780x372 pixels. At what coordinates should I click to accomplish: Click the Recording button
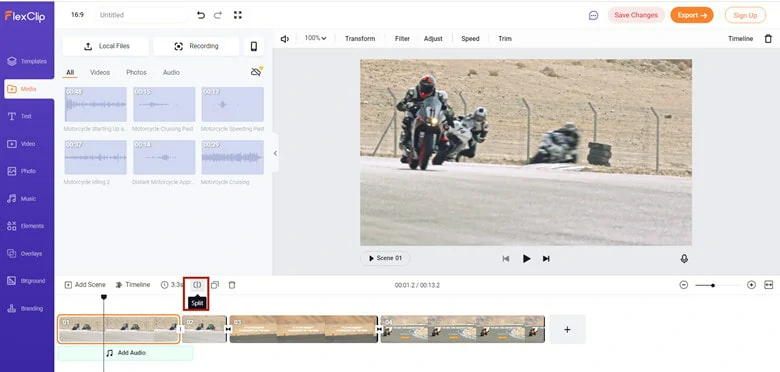tap(196, 46)
